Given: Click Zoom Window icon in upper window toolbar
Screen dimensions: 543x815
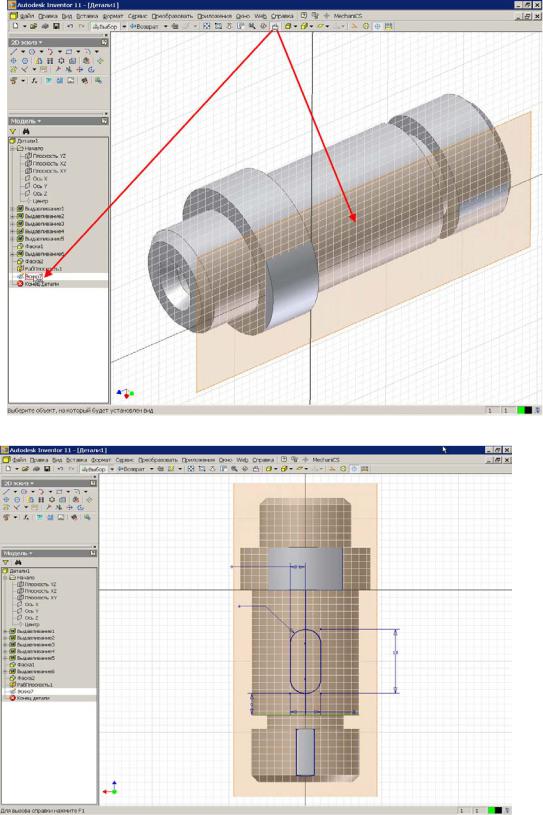Looking at the screenshot, I should tap(218, 26).
